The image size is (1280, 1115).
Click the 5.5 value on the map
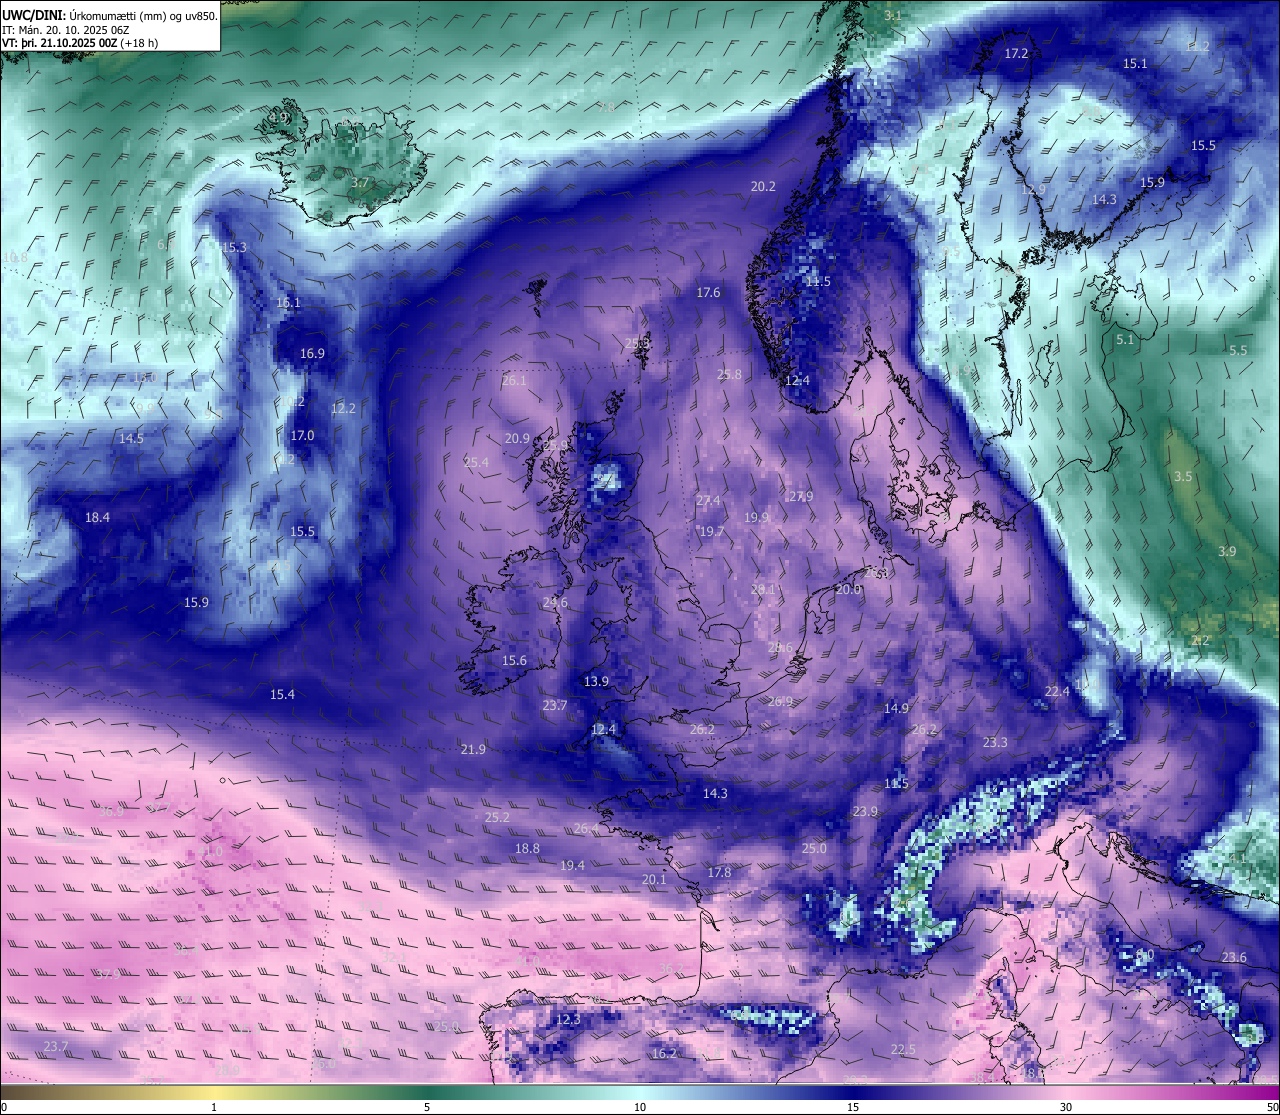(1238, 350)
